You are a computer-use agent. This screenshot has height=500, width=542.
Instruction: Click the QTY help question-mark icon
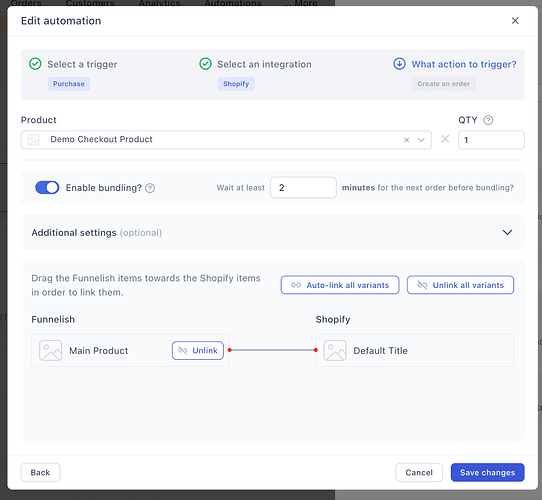488,120
